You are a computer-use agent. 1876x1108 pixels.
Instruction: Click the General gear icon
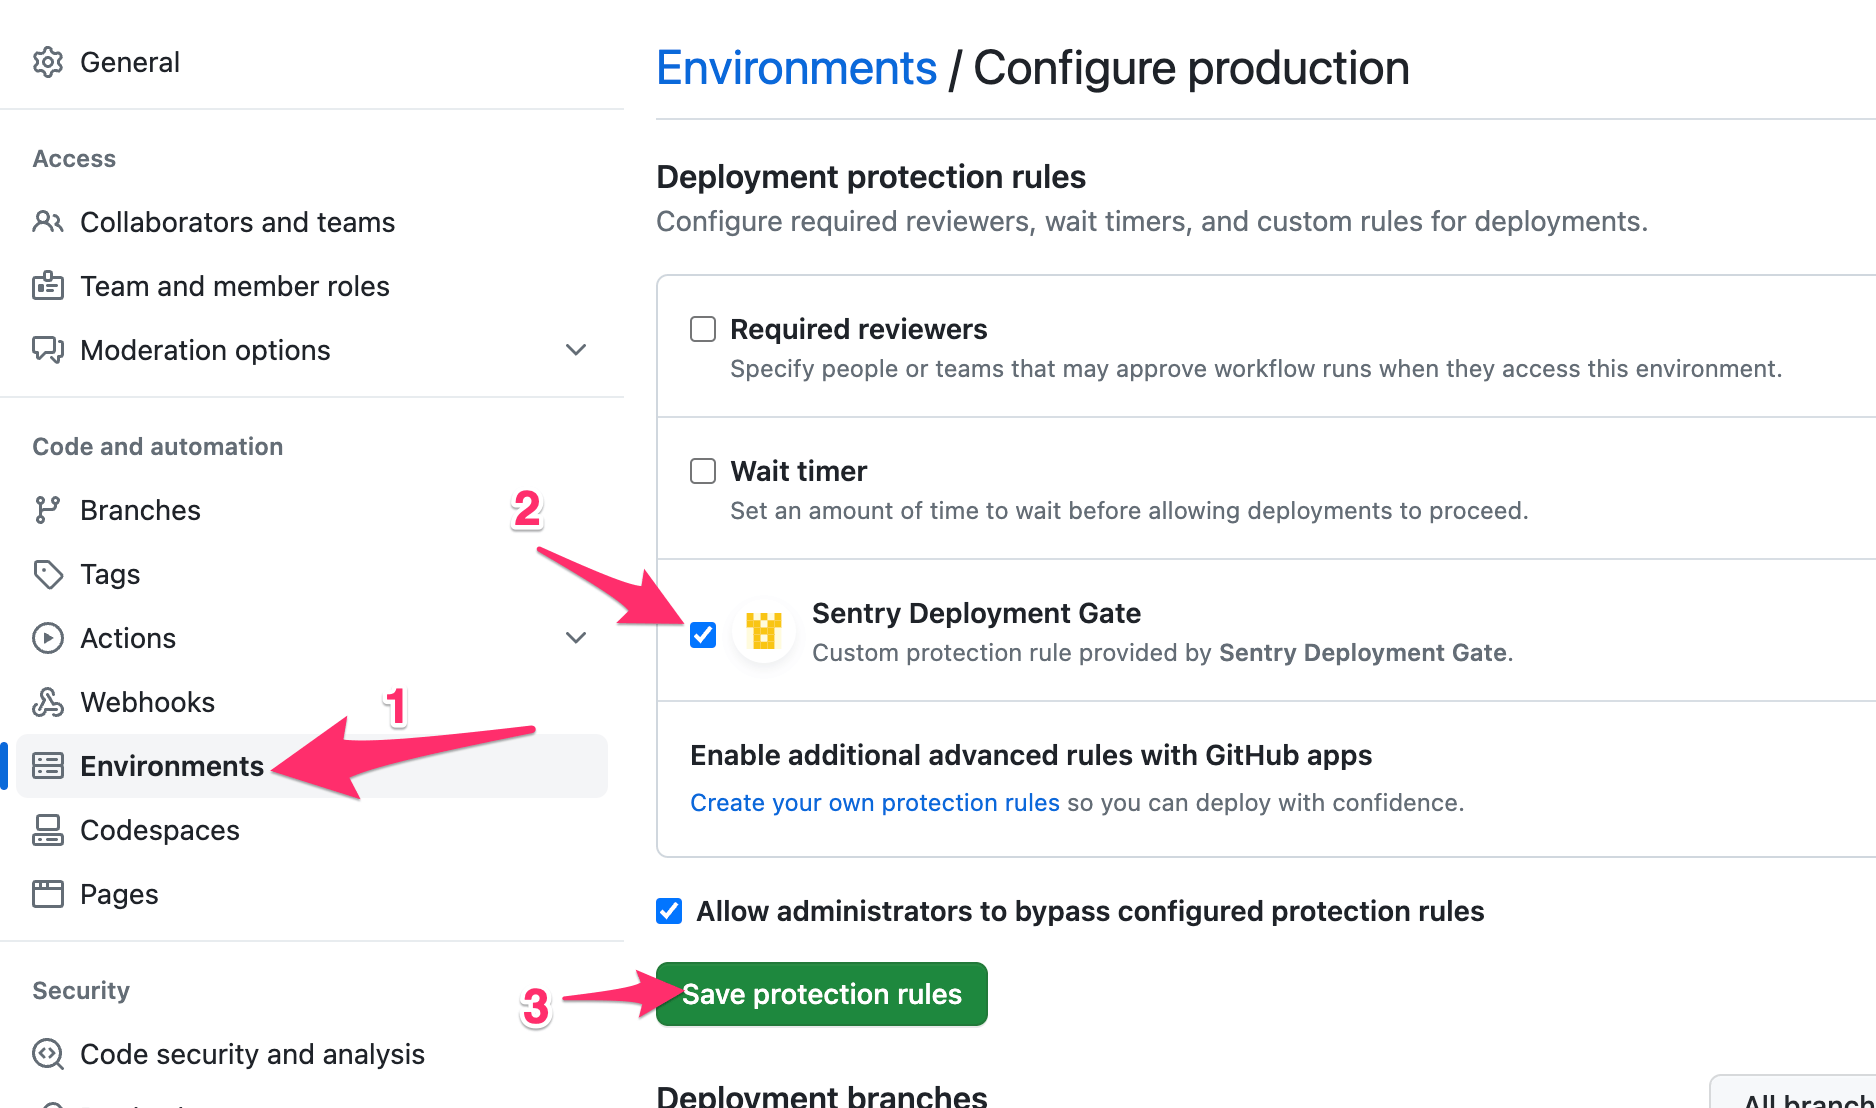(47, 62)
